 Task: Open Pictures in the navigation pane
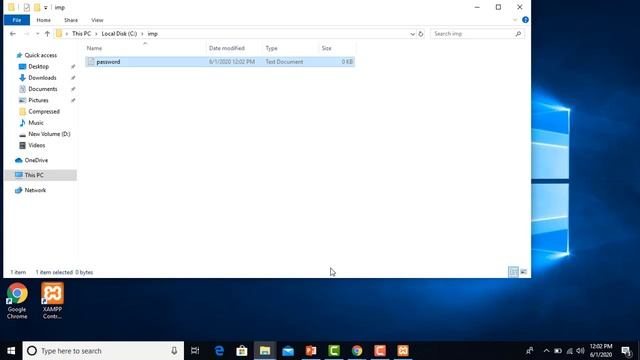(38, 100)
